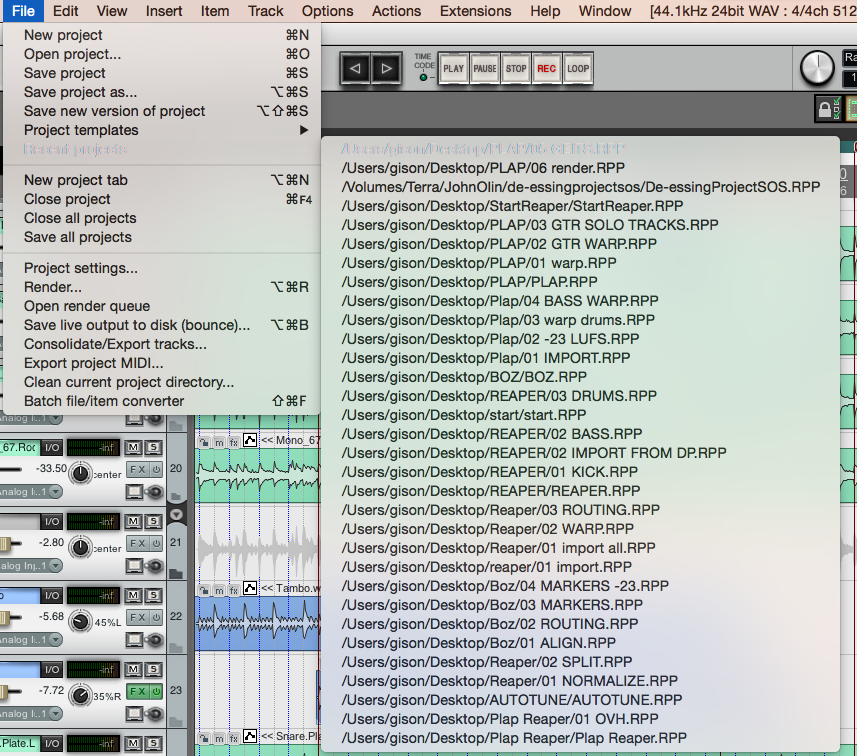Collapse the folder arrow between tracks 20 and 21
Image resolution: width=857 pixels, height=756 pixels.
click(x=177, y=514)
